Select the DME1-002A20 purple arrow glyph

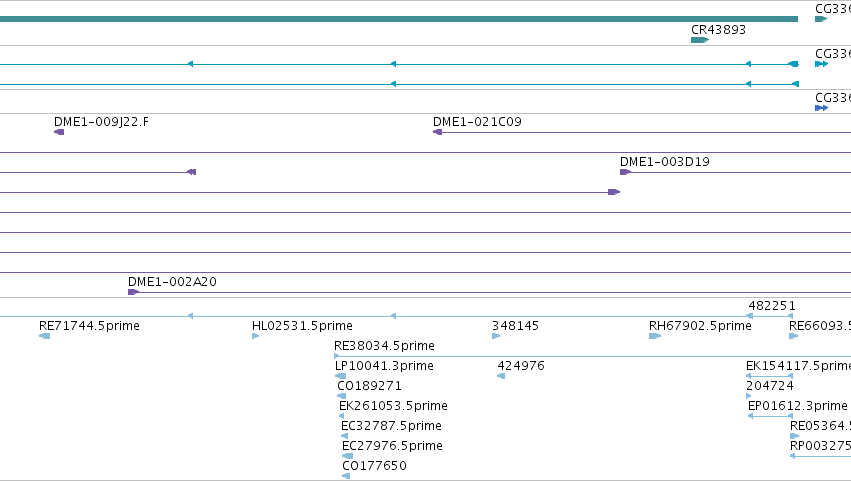(134, 292)
